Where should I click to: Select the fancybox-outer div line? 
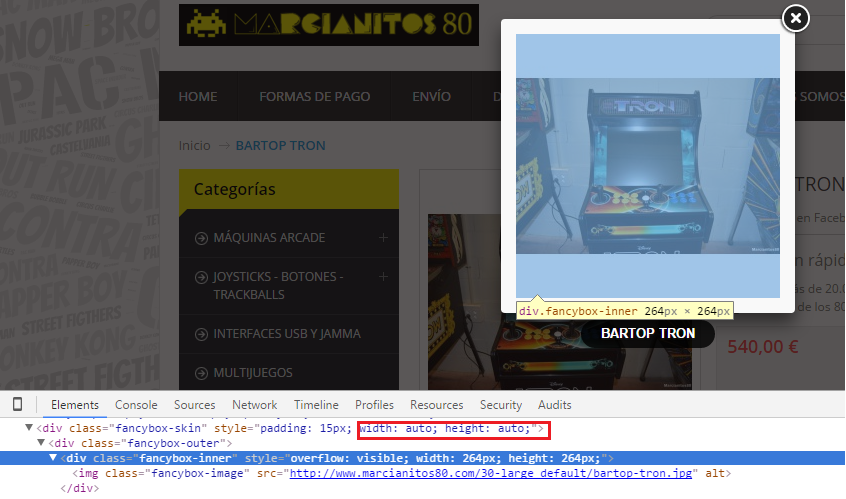(140, 443)
